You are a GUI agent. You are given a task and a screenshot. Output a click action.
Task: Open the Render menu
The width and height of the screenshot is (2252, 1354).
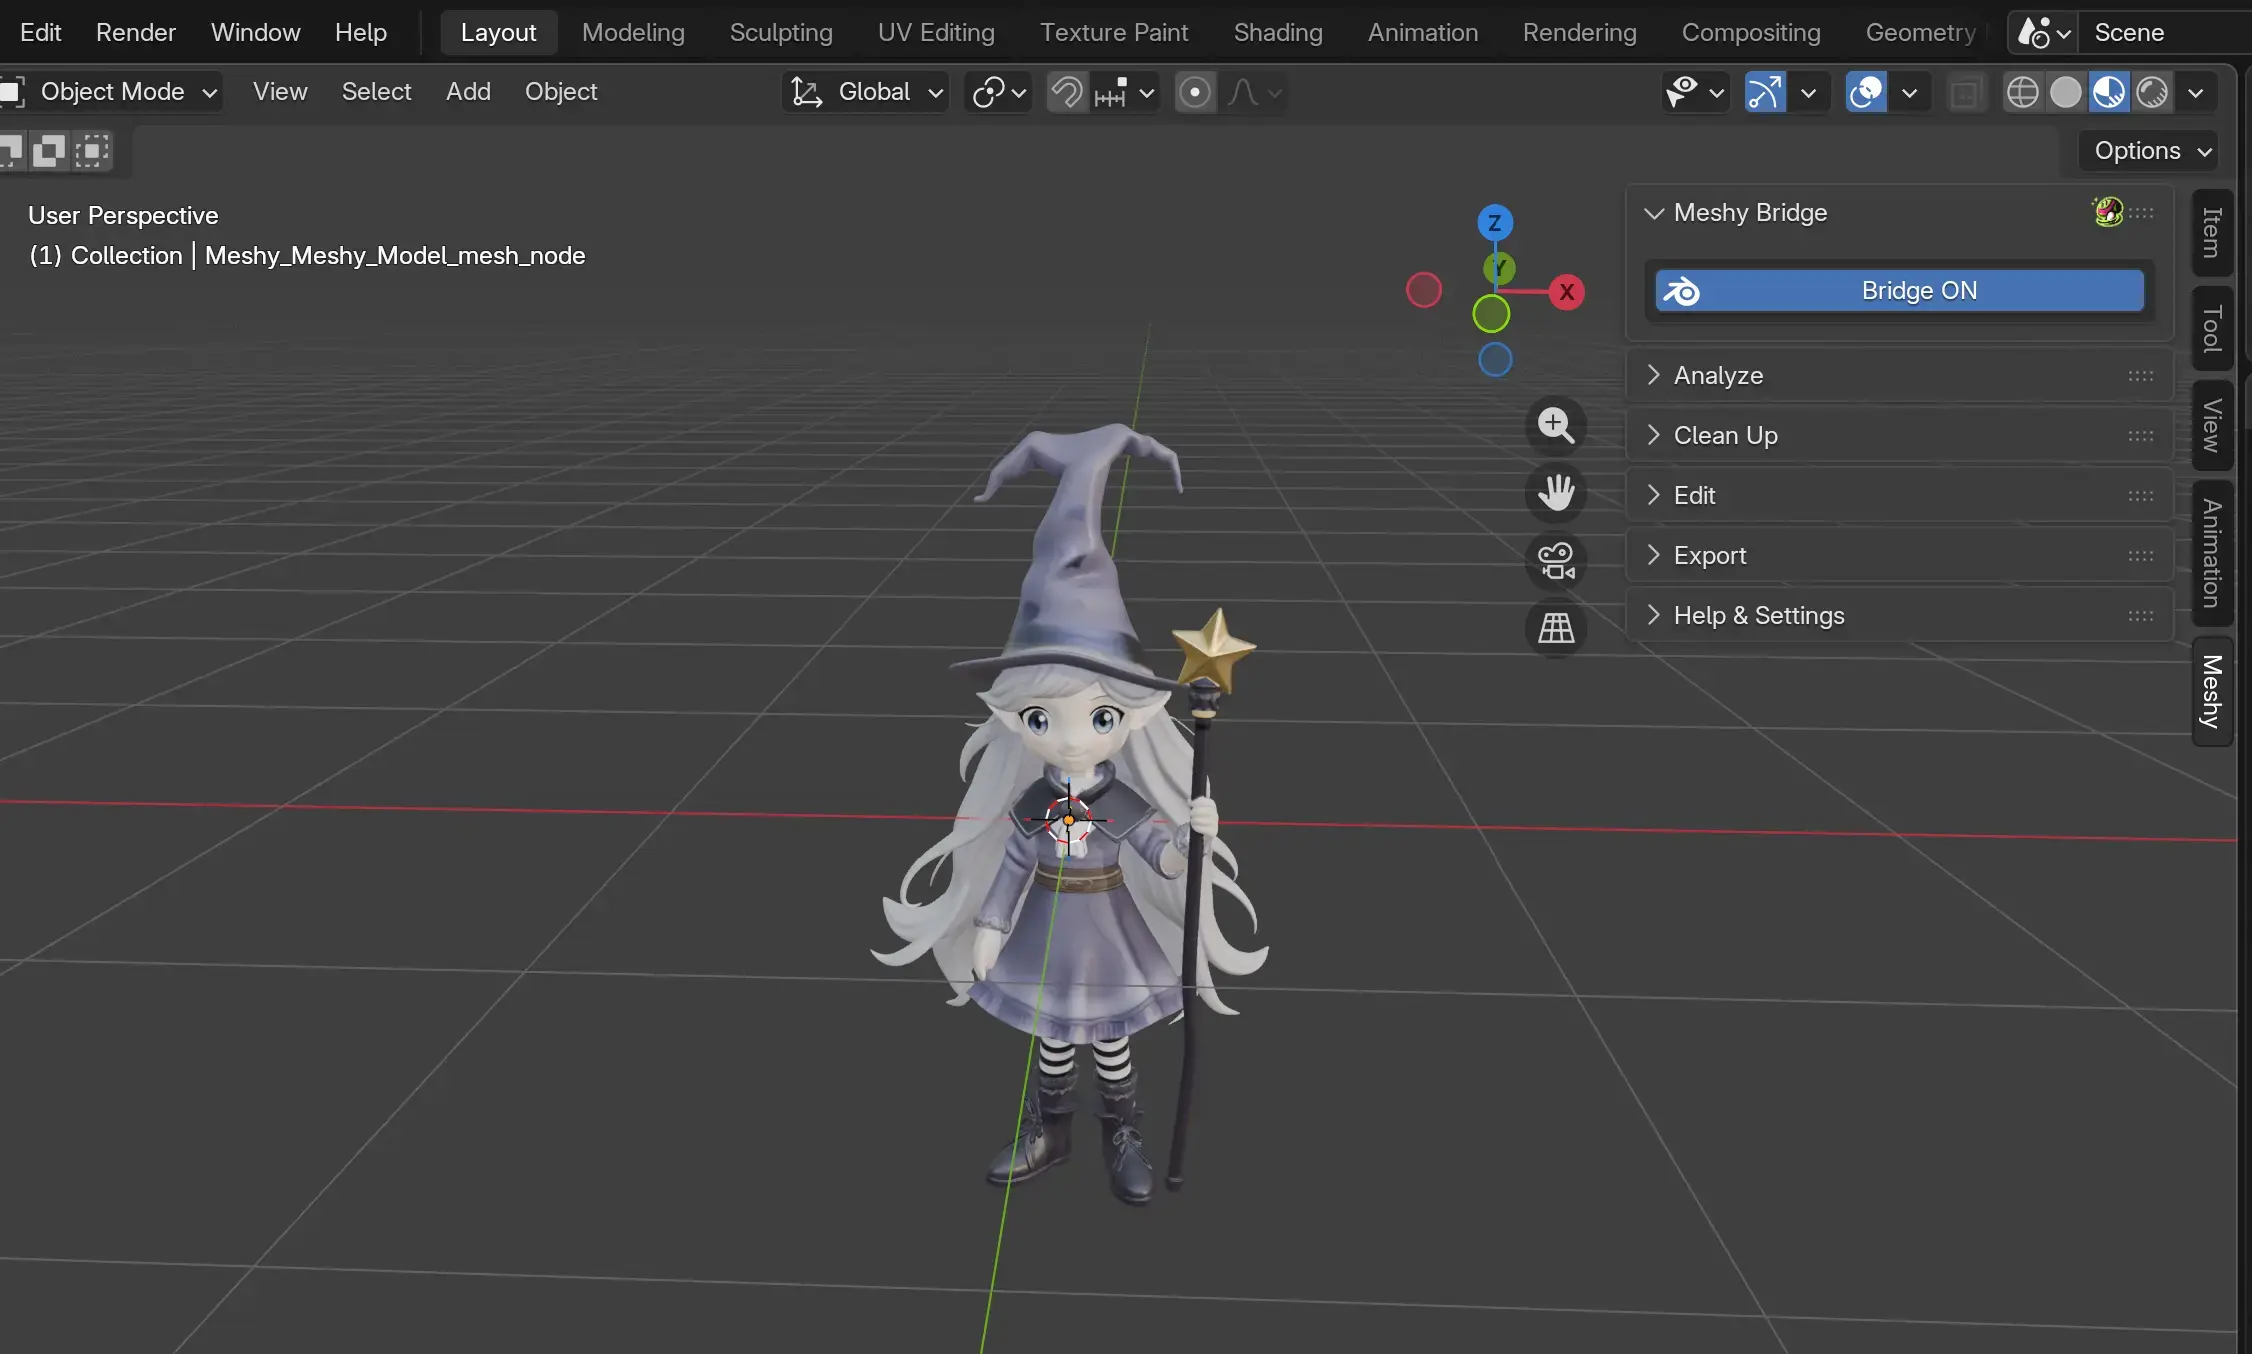click(136, 33)
